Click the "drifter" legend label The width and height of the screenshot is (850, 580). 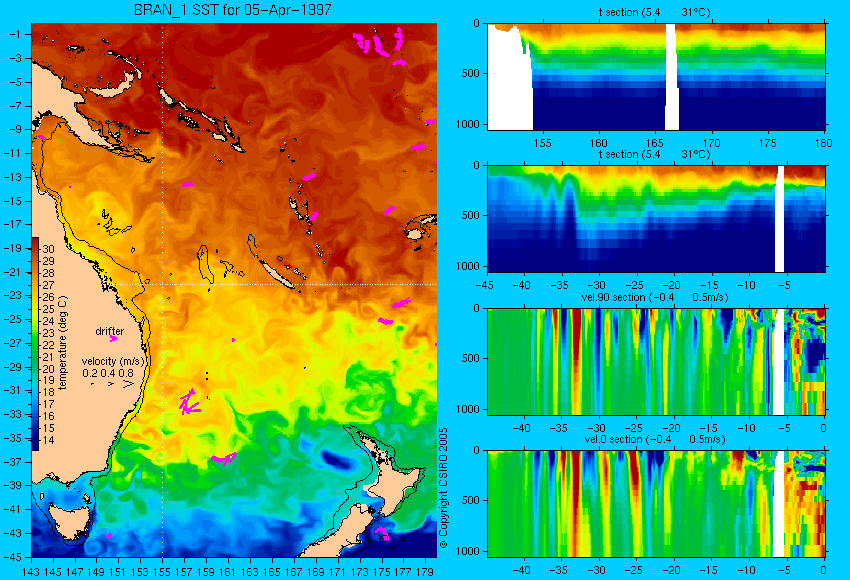click(x=110, y=331)
